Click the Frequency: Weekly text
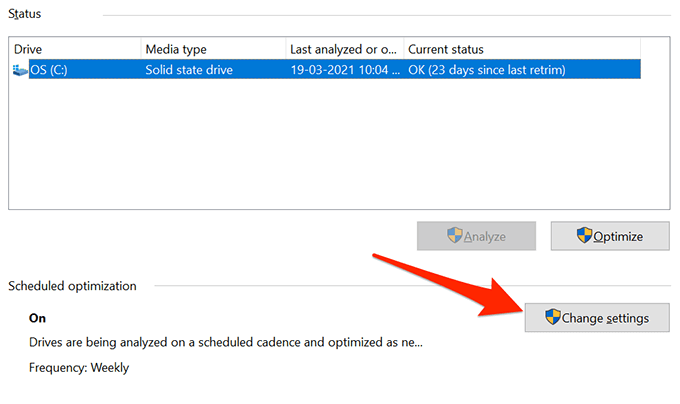 coord(78,367)
